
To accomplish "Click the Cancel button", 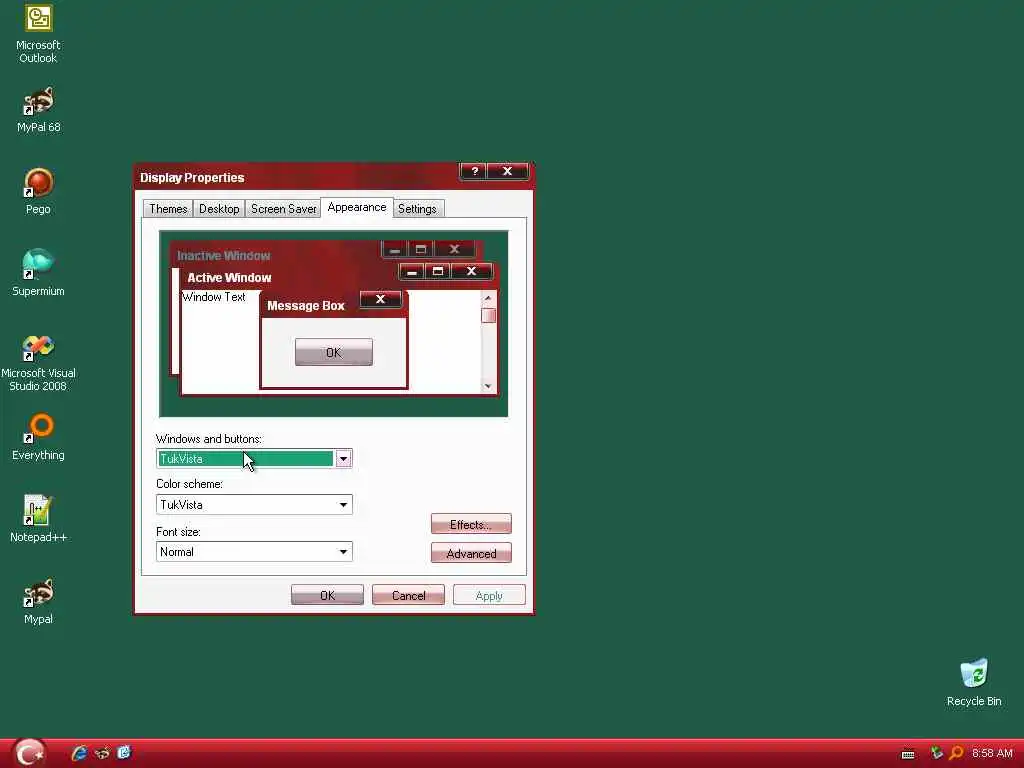I will coord(408,596).
